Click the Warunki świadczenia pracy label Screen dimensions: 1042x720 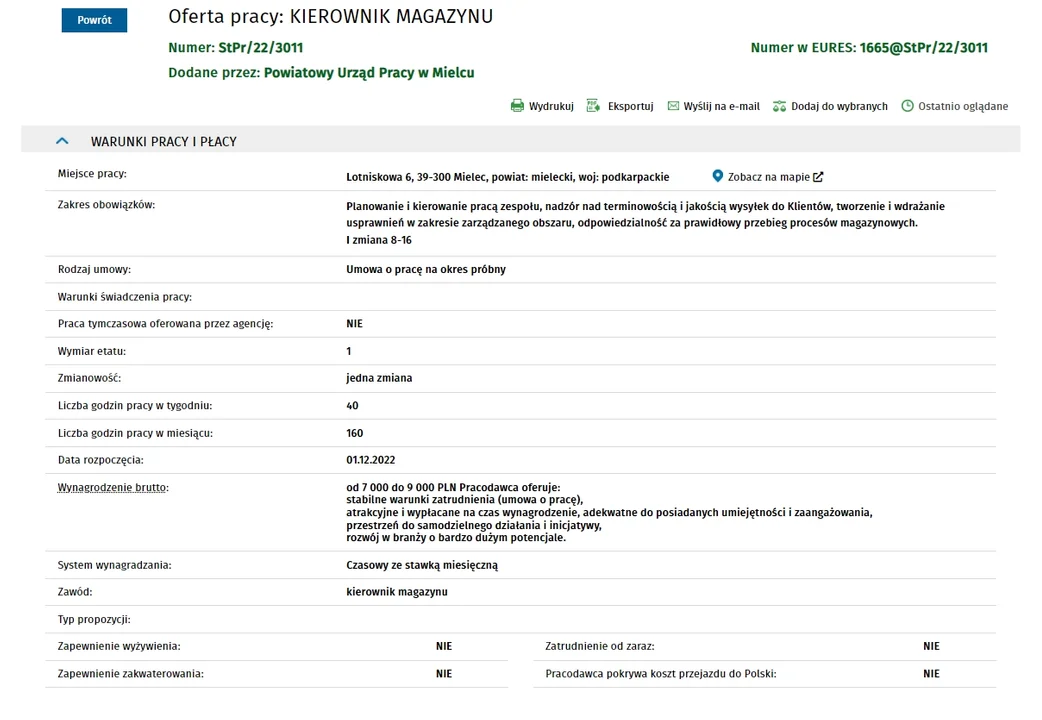(x=125, y=297)
